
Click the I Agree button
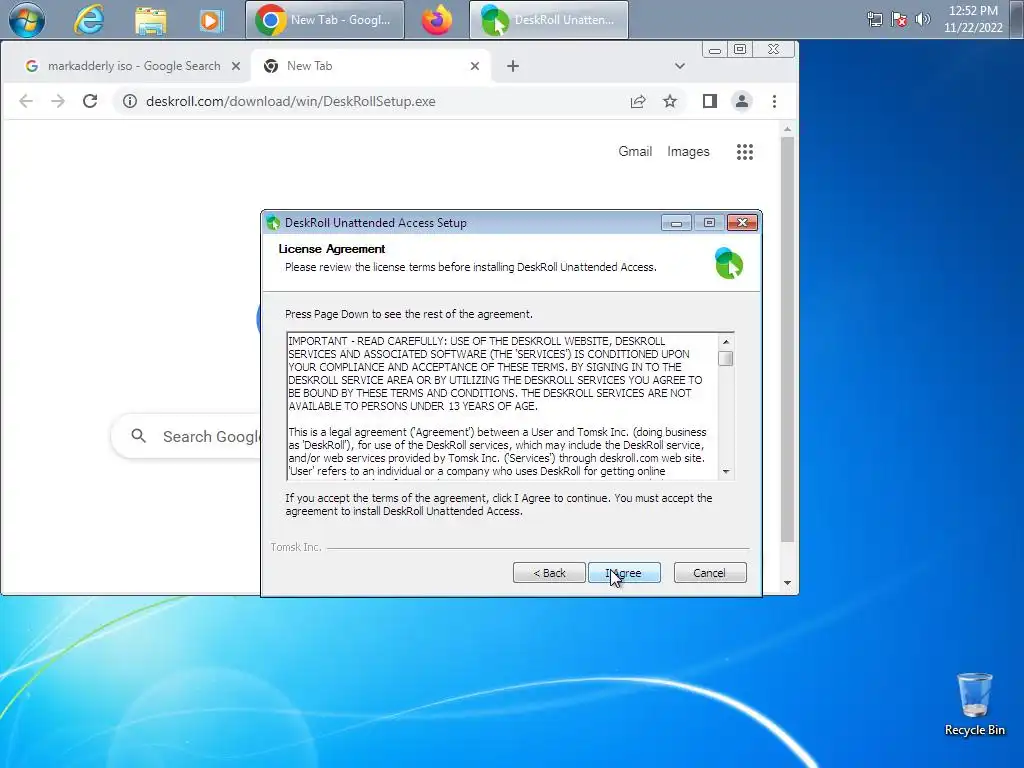(x=624, y=573)
